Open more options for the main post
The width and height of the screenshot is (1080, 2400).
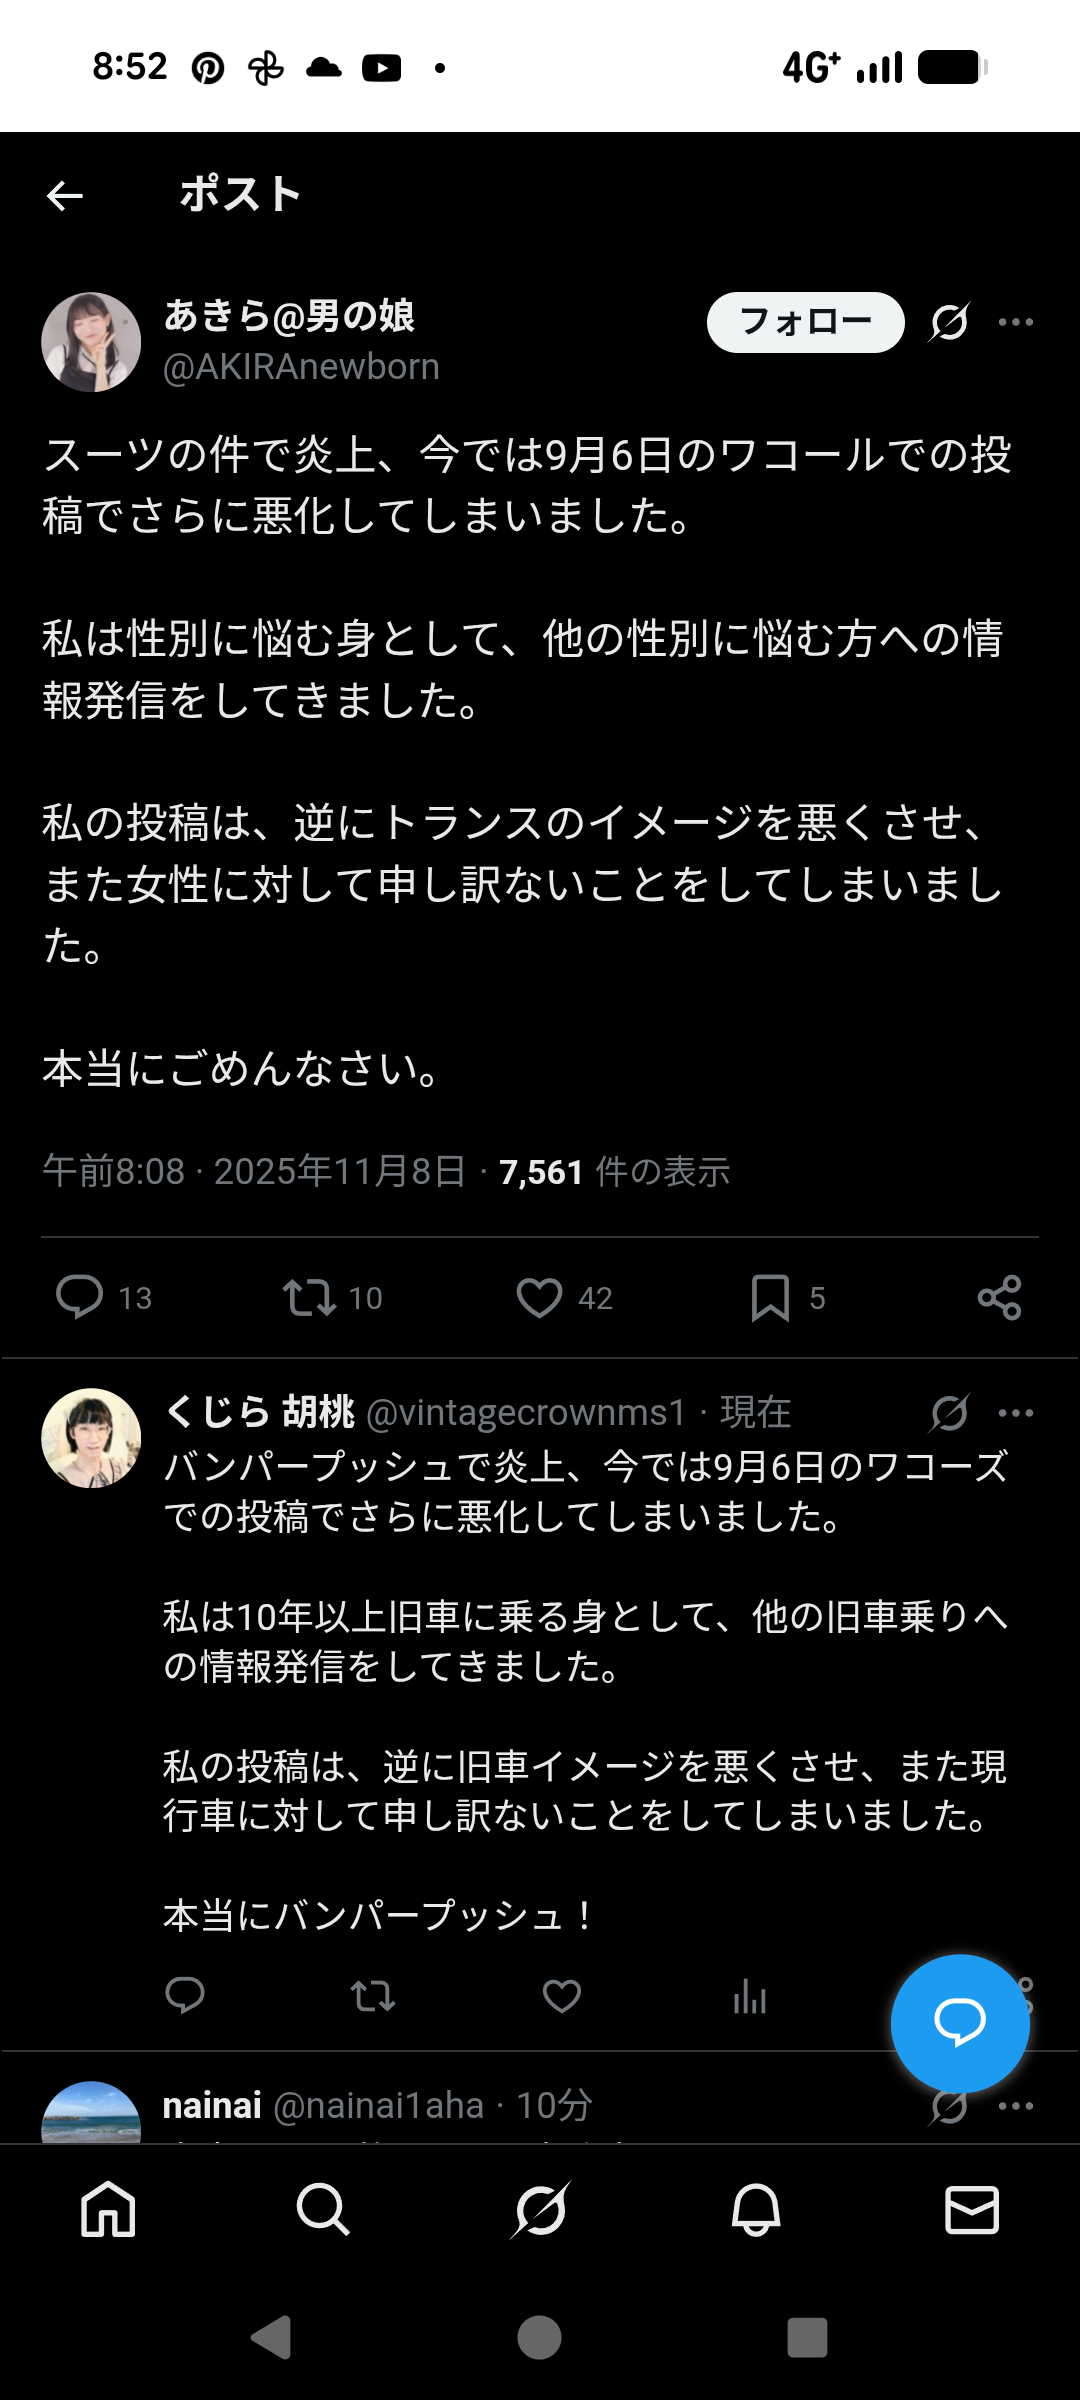click(x=1016, y=322)
